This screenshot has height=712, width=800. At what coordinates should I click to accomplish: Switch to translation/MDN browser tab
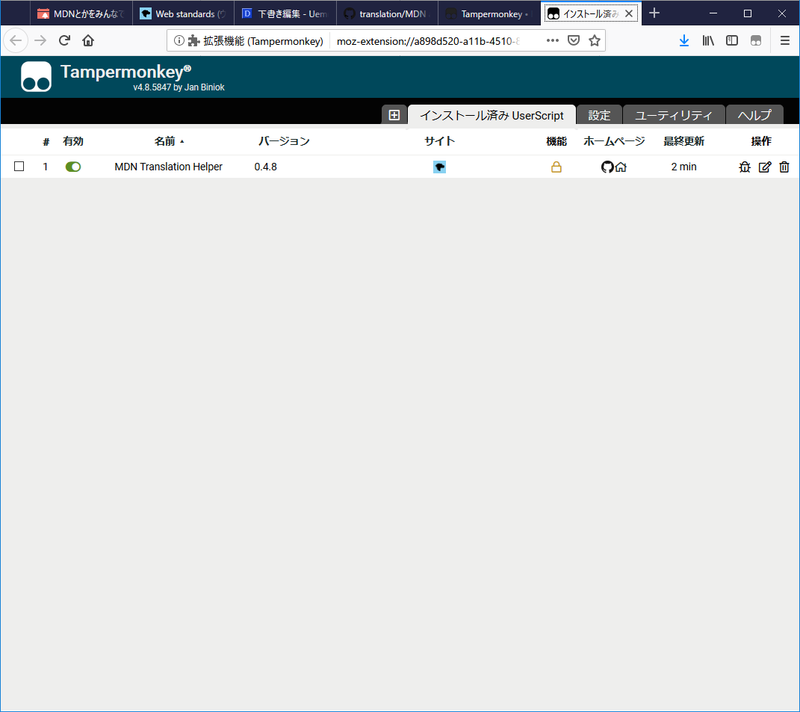pos(387,14)
